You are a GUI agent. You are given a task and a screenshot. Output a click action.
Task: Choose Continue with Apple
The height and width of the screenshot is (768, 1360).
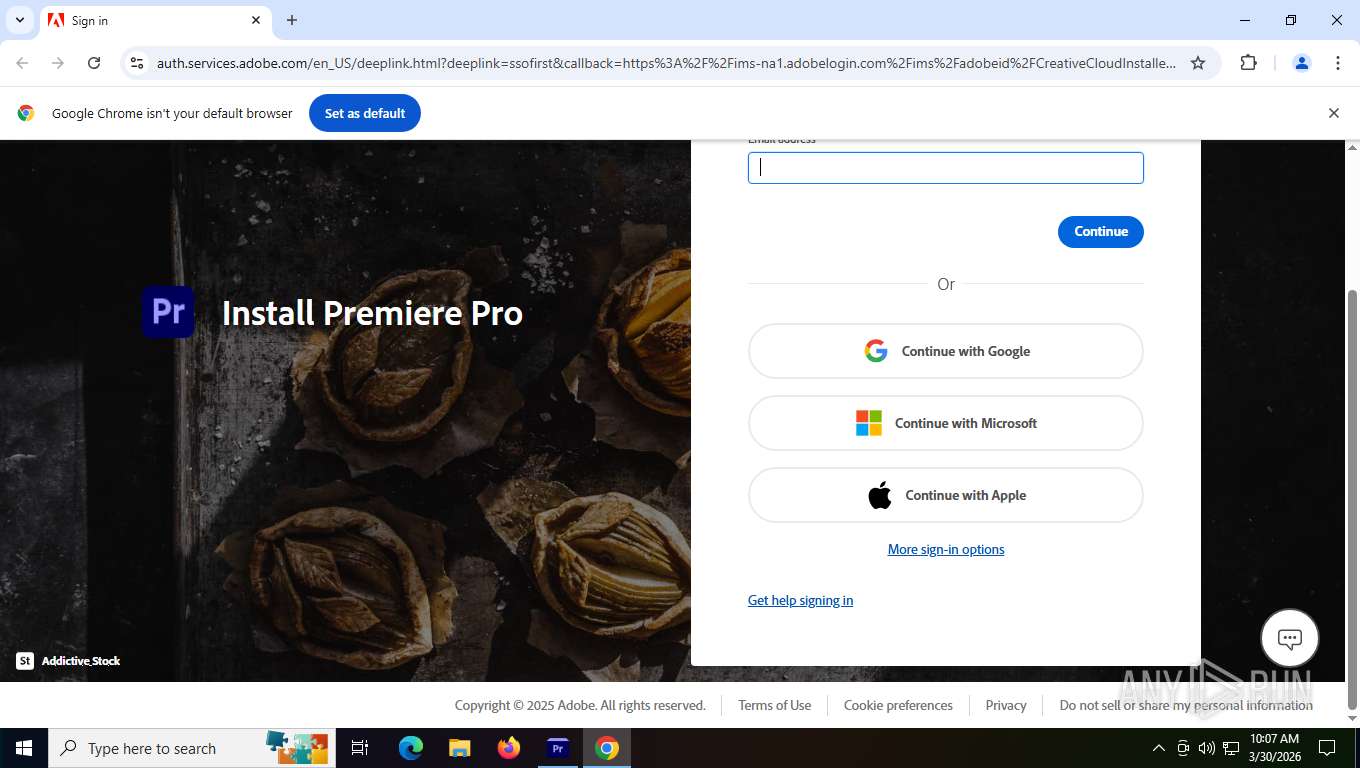click(945, 495)
